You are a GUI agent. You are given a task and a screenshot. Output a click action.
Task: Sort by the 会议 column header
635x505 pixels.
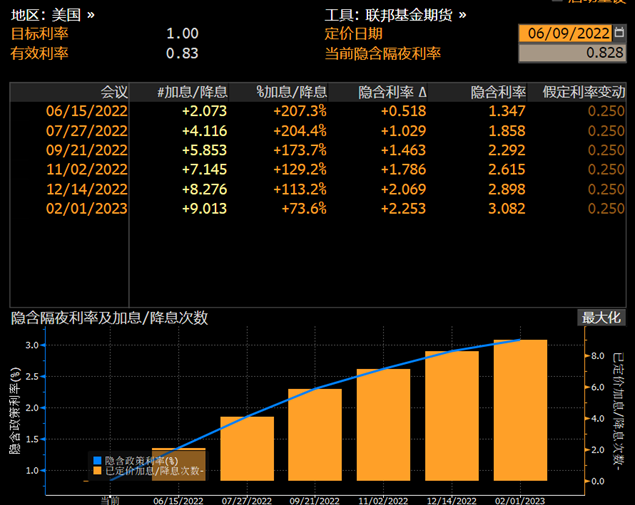(114, 92)
